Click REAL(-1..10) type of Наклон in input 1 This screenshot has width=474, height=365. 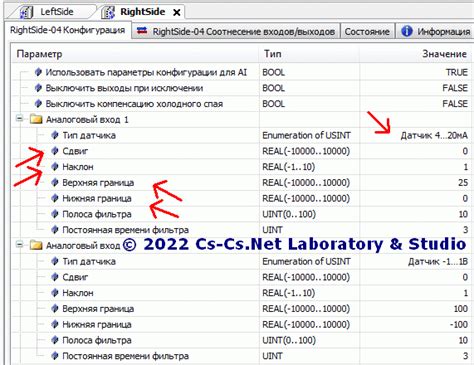tap(289, 167)
